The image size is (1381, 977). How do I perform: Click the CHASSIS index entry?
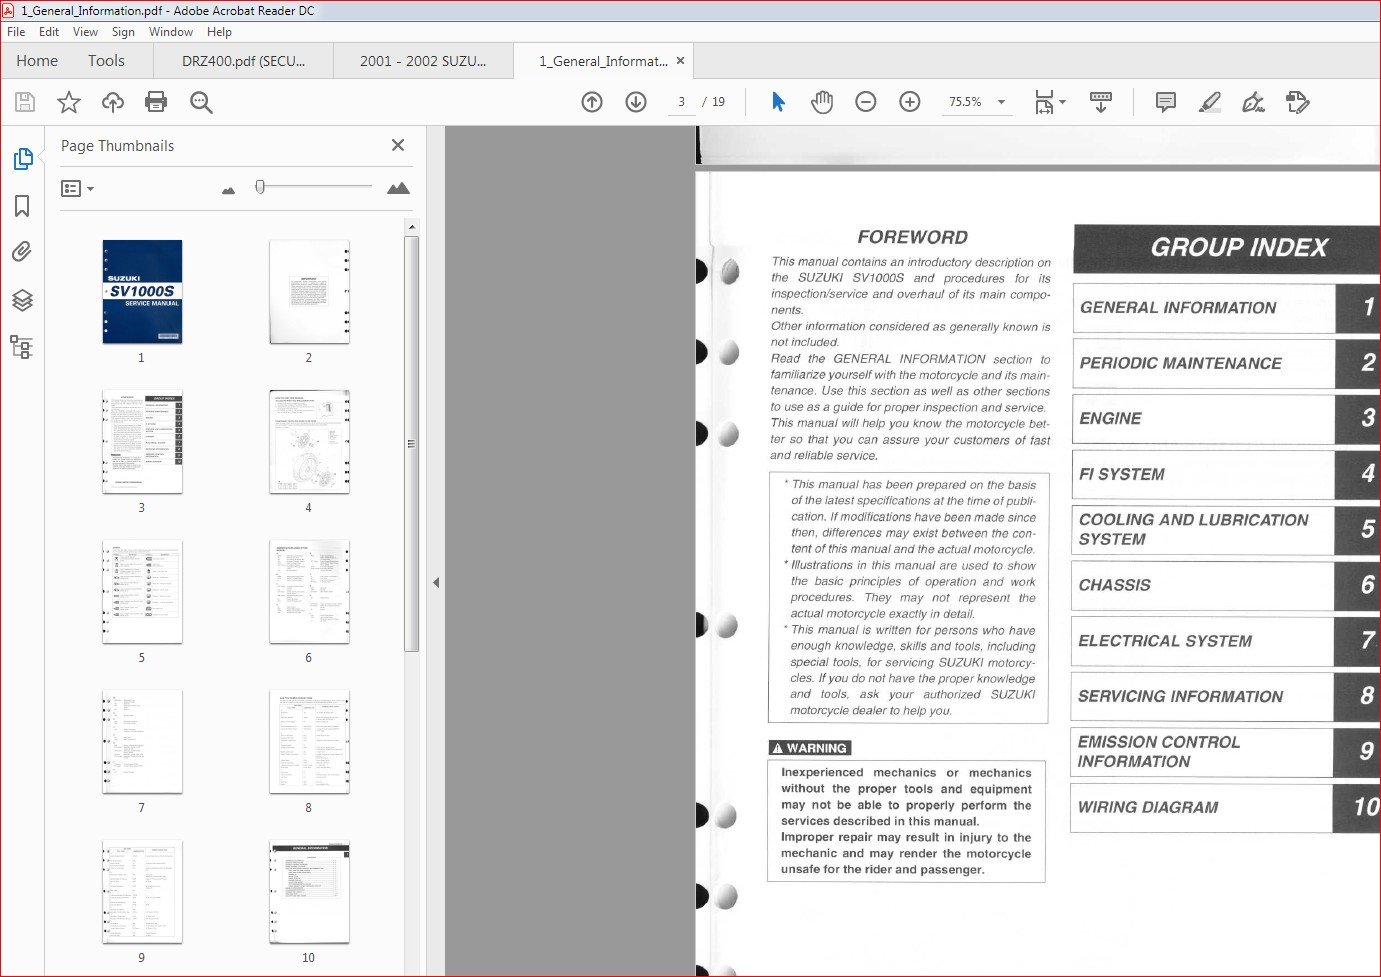1225,585
